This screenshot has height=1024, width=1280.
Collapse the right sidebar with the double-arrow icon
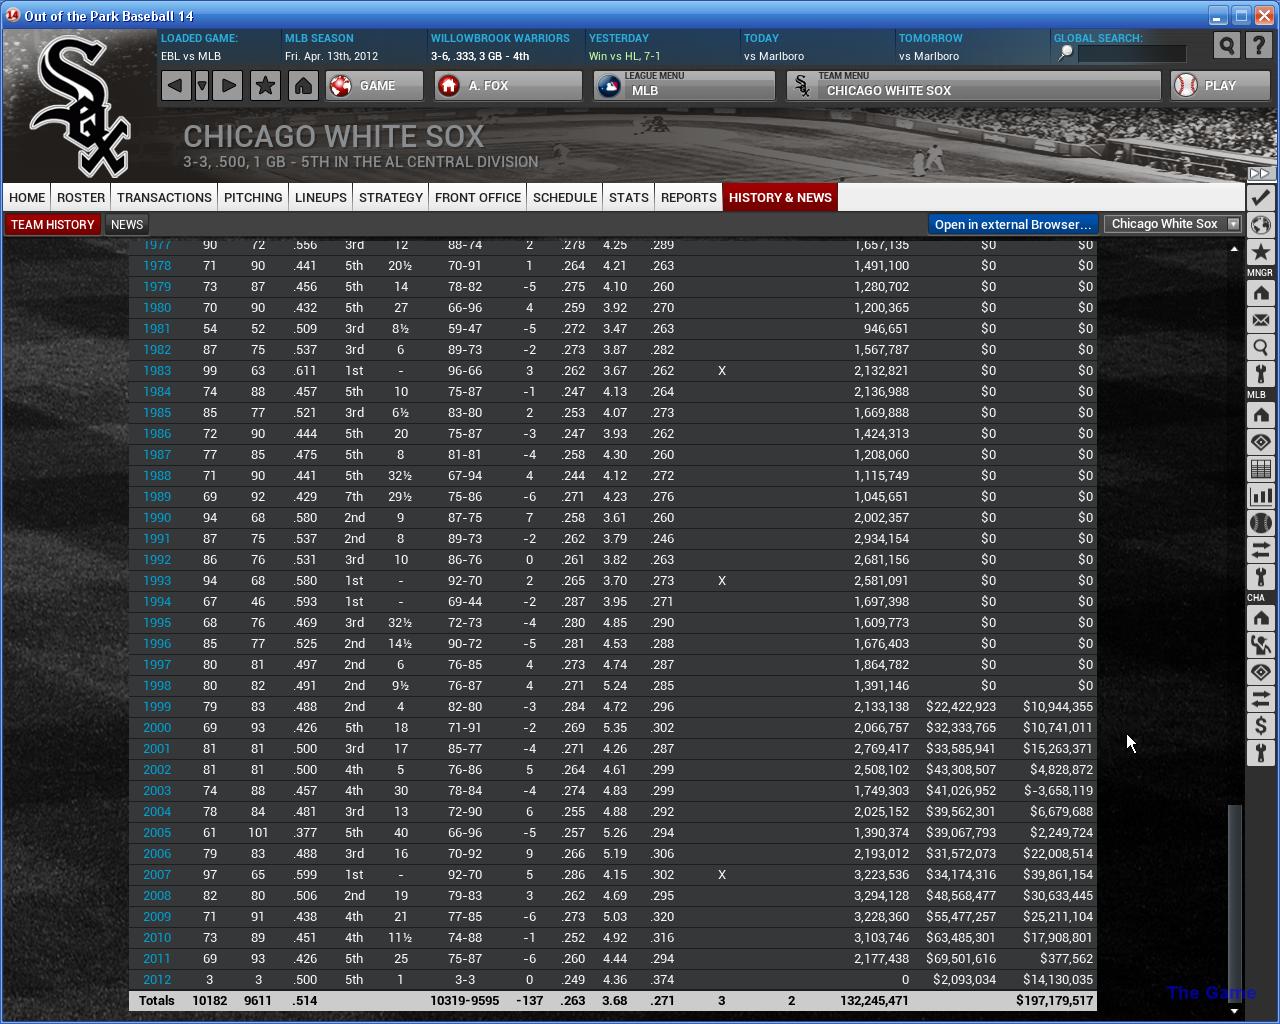[1259, 173]
